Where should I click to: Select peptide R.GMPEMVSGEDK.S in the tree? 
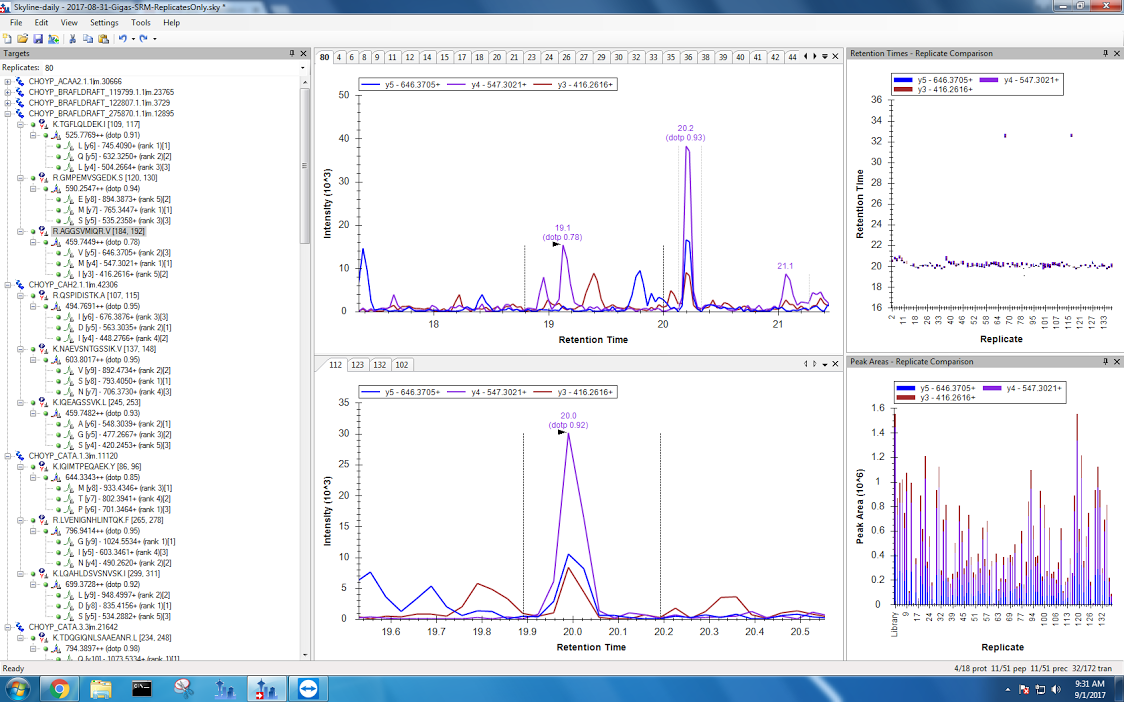pos(88,177)
